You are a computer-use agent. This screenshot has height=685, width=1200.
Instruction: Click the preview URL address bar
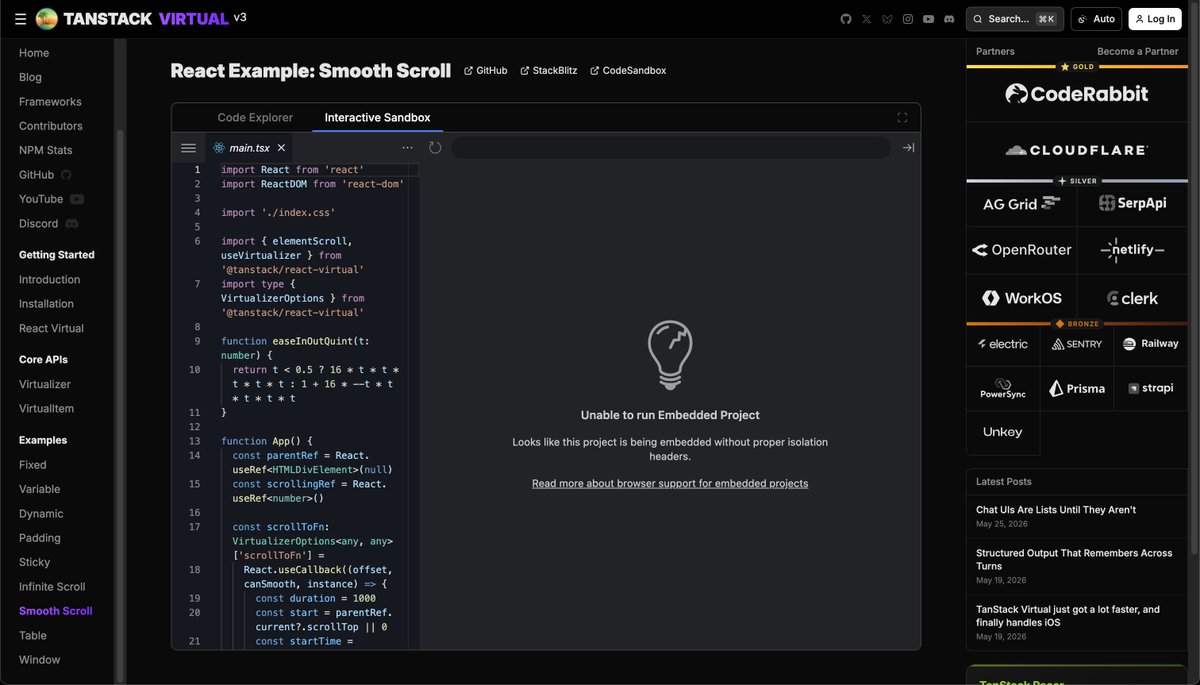point(671,148)
